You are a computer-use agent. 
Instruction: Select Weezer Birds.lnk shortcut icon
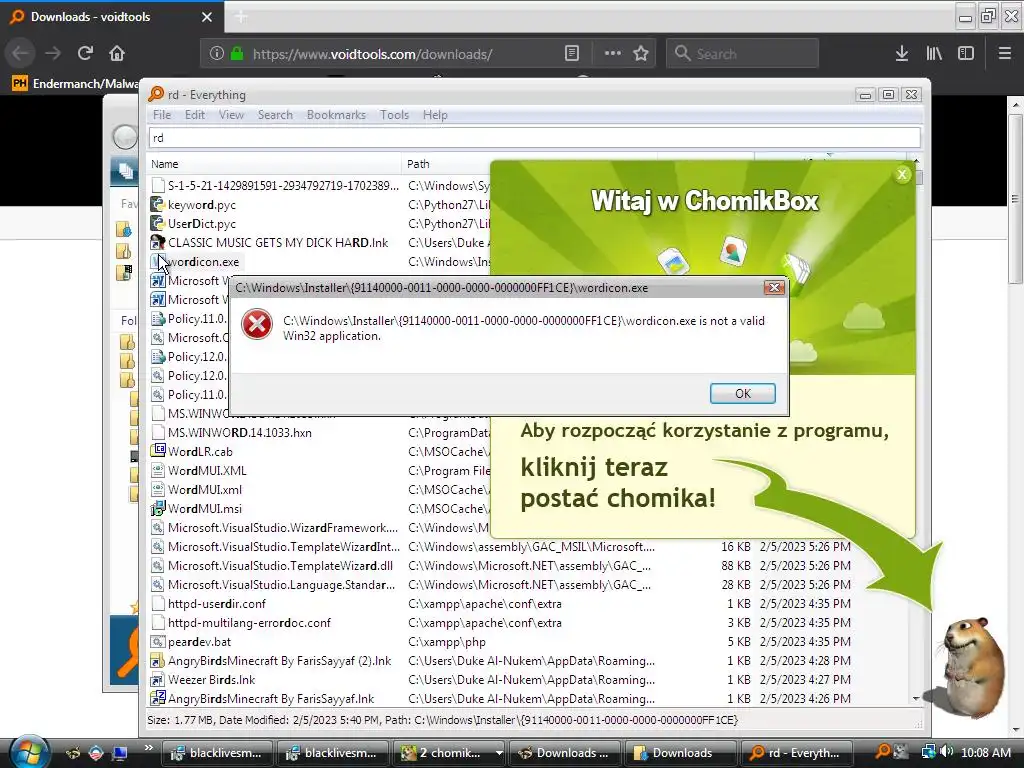pyautogui.click(x=157, y=679)
